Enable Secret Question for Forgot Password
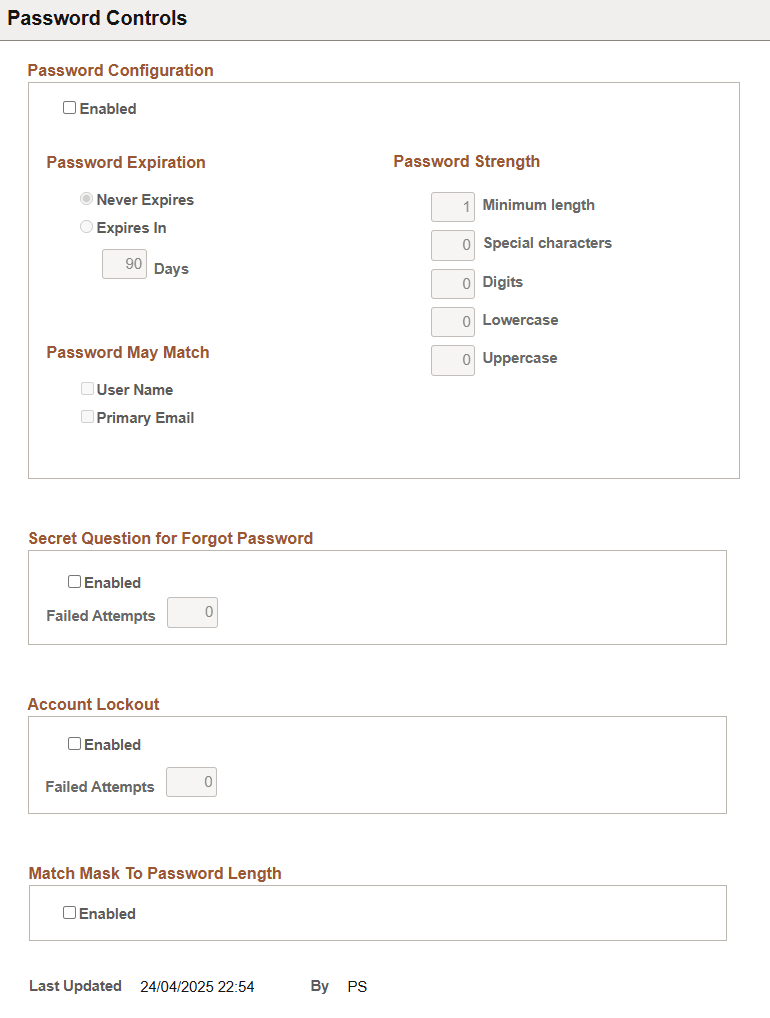Image resolution: width=770 pixels, height=1018 pixels. [x=74, y=580]
